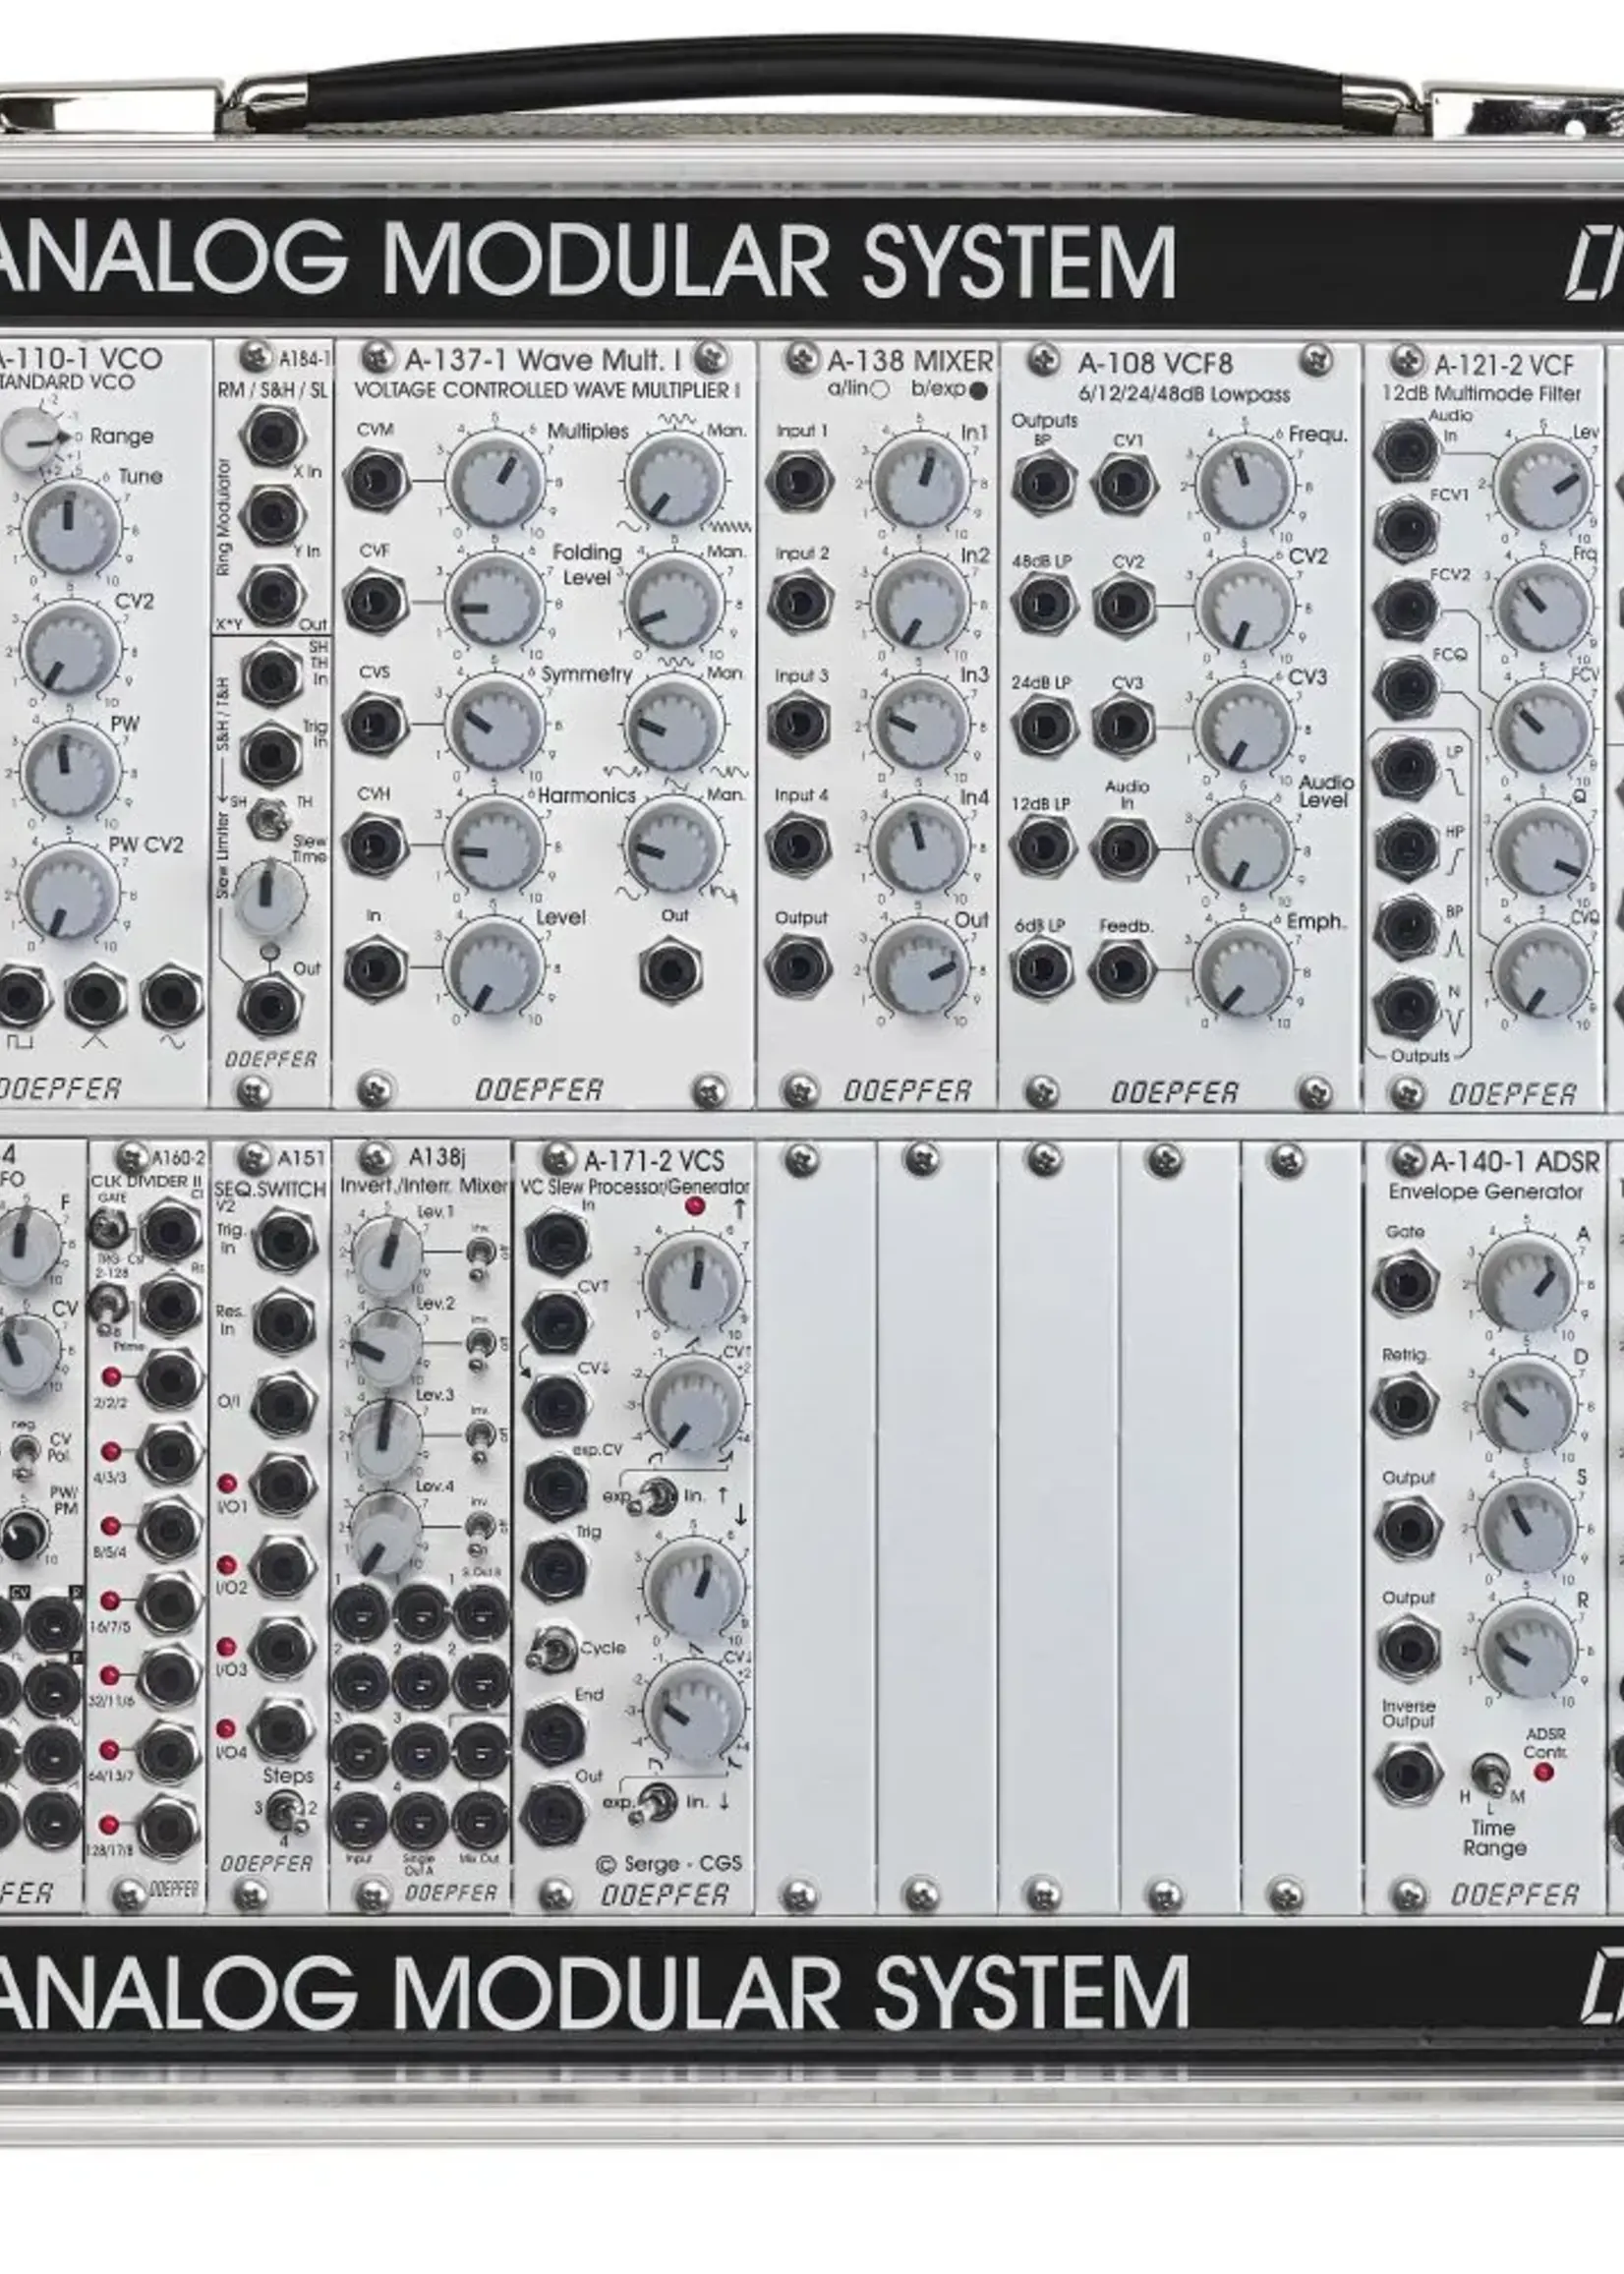Screen dimensions: 1624x2274
Task: Click the BP output jack on A-108 VCF8
Action: 1043,484
